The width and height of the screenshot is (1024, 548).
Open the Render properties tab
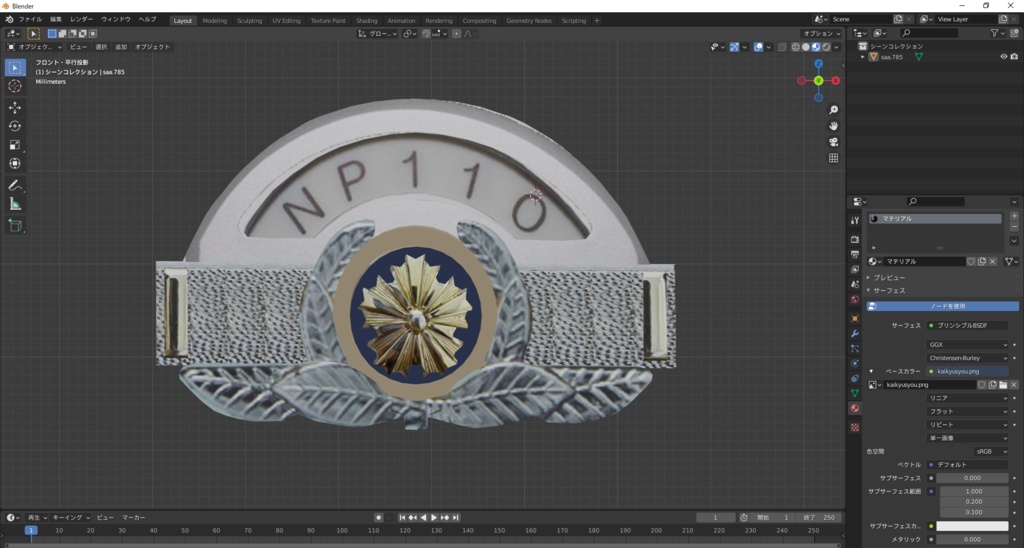coord(855,240)
